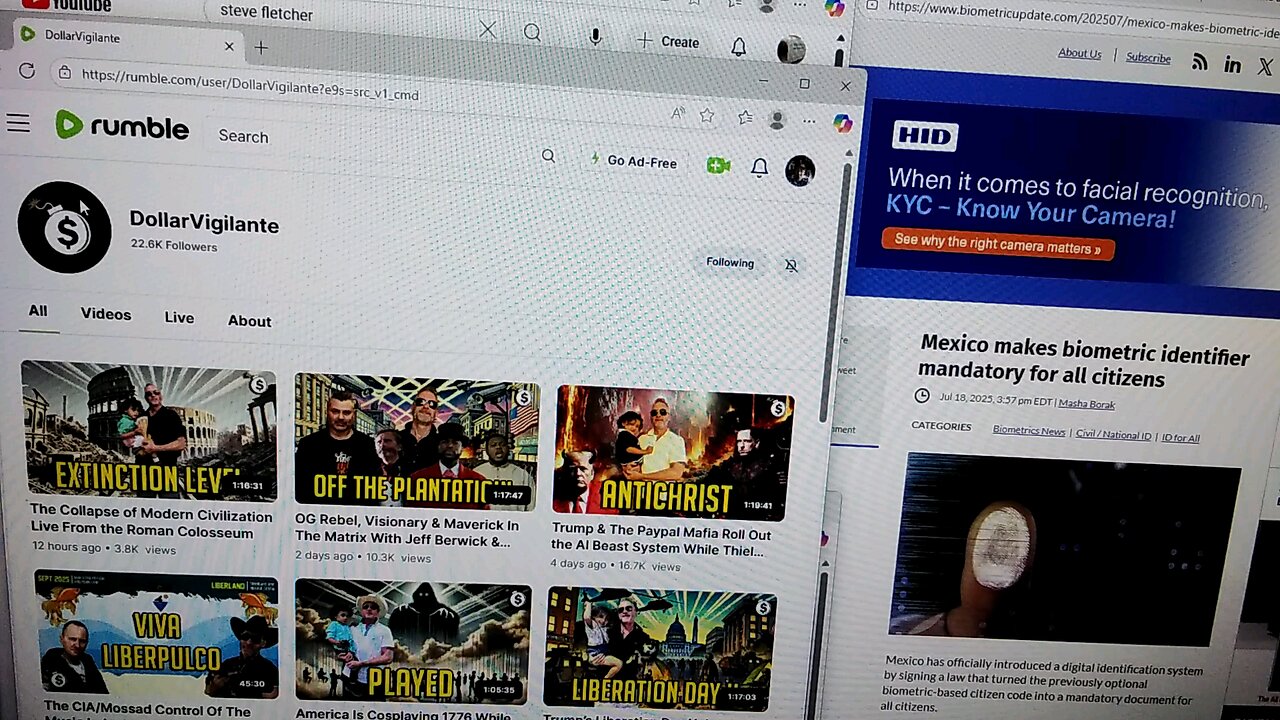This screenshot has width=1280, height=720.
Task: Open Biometric Update RSS feed icon
Action: point(1200,63)
